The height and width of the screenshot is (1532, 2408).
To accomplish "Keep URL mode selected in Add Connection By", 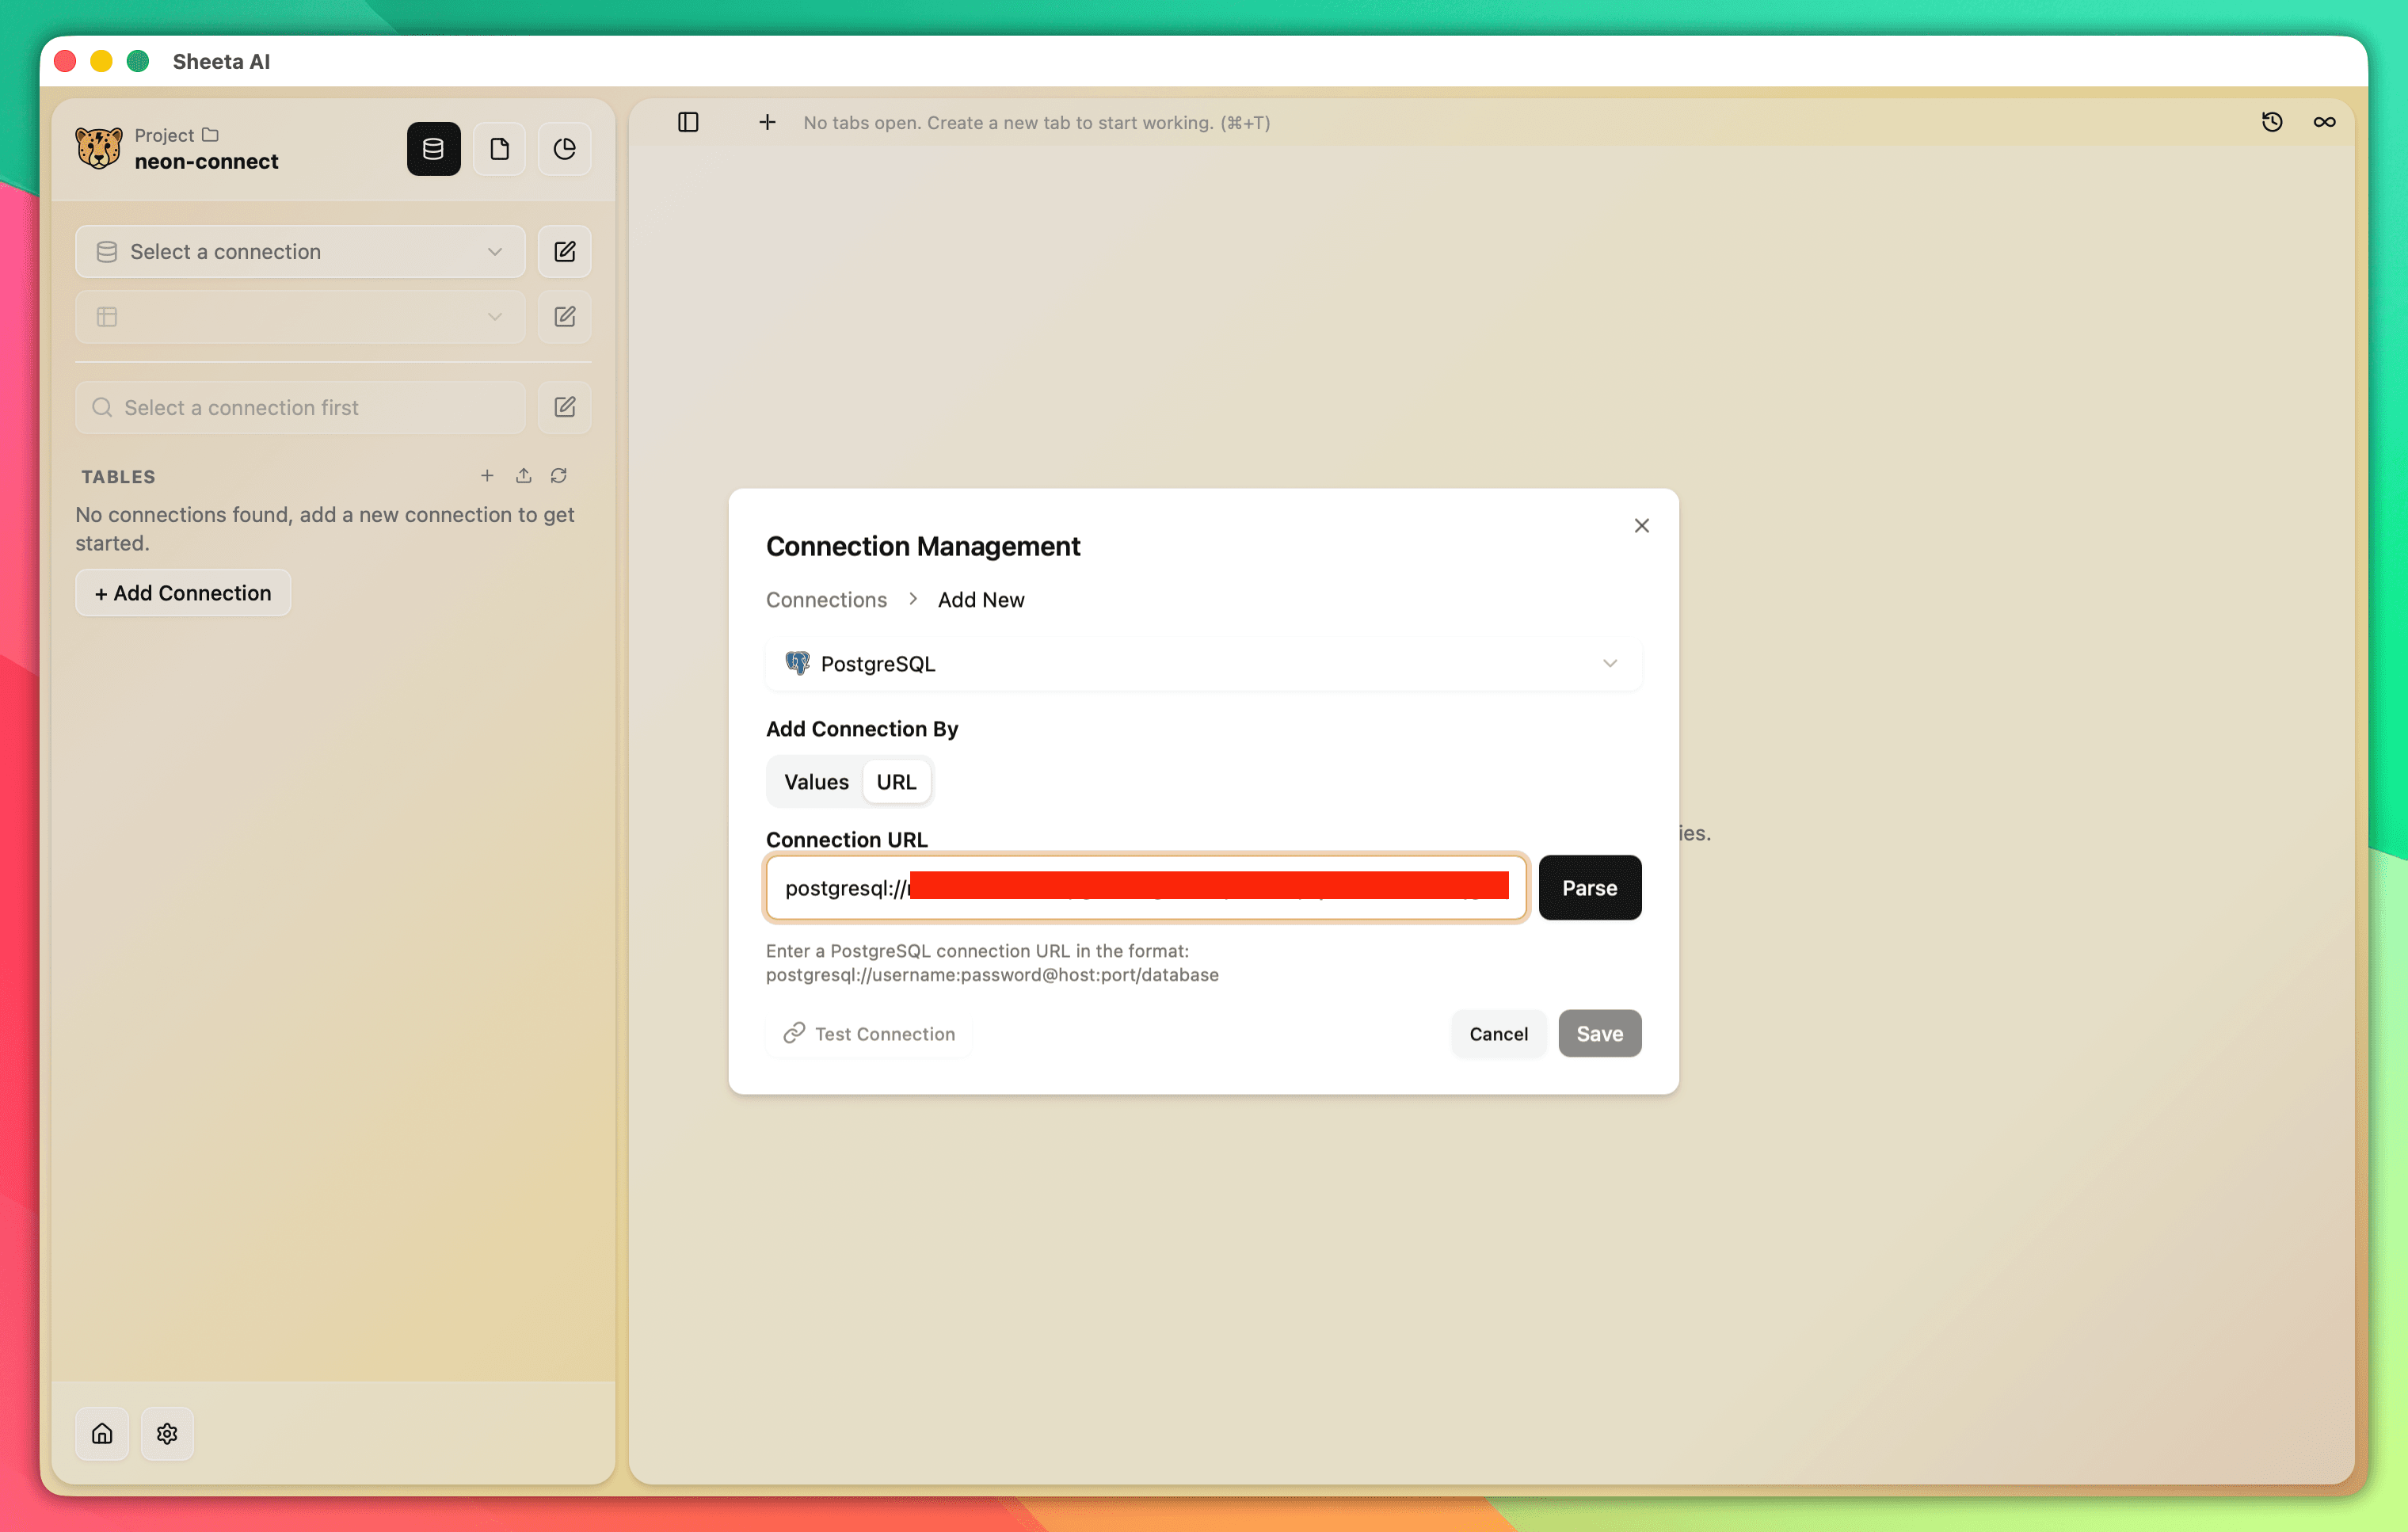I will pos(896,781).
